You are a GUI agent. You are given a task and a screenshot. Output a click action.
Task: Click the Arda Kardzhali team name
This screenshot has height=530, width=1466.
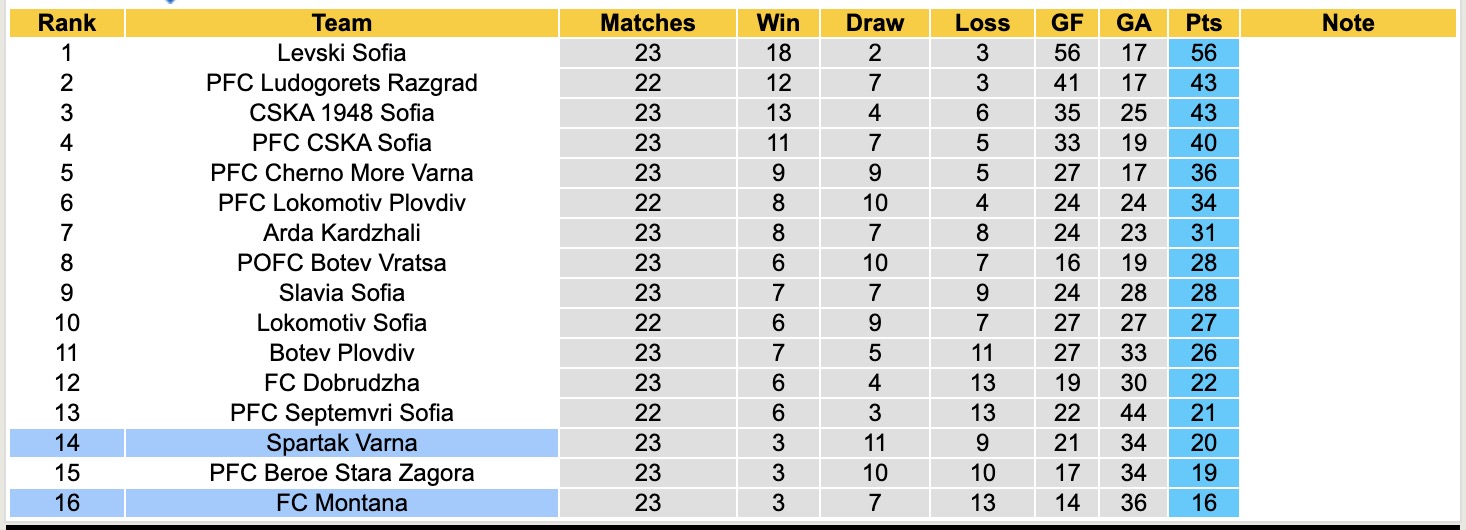point(342,233)
